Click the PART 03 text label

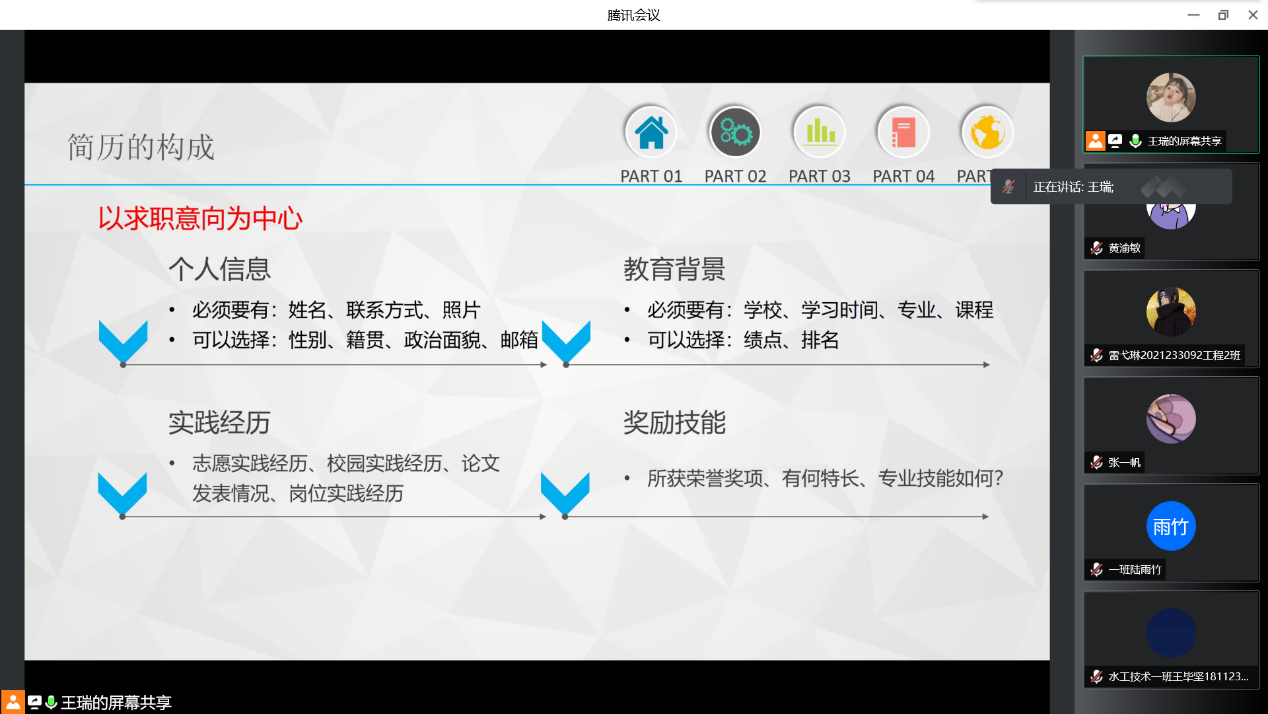819,176
